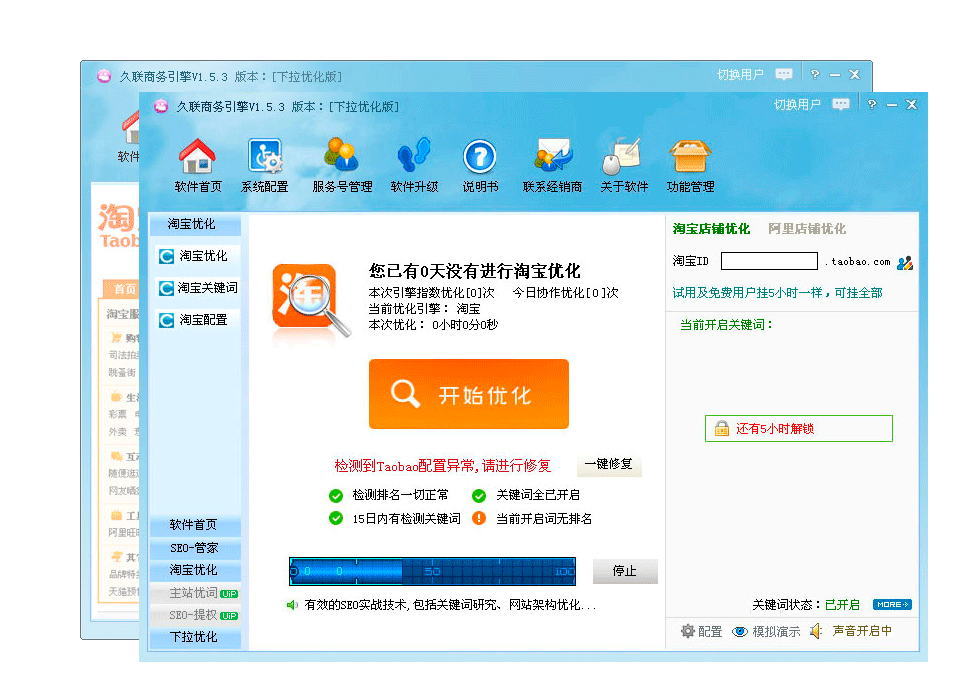953x700 pixels.
Task: Click the lock icon in unlock box
Action: coord(721,428)
